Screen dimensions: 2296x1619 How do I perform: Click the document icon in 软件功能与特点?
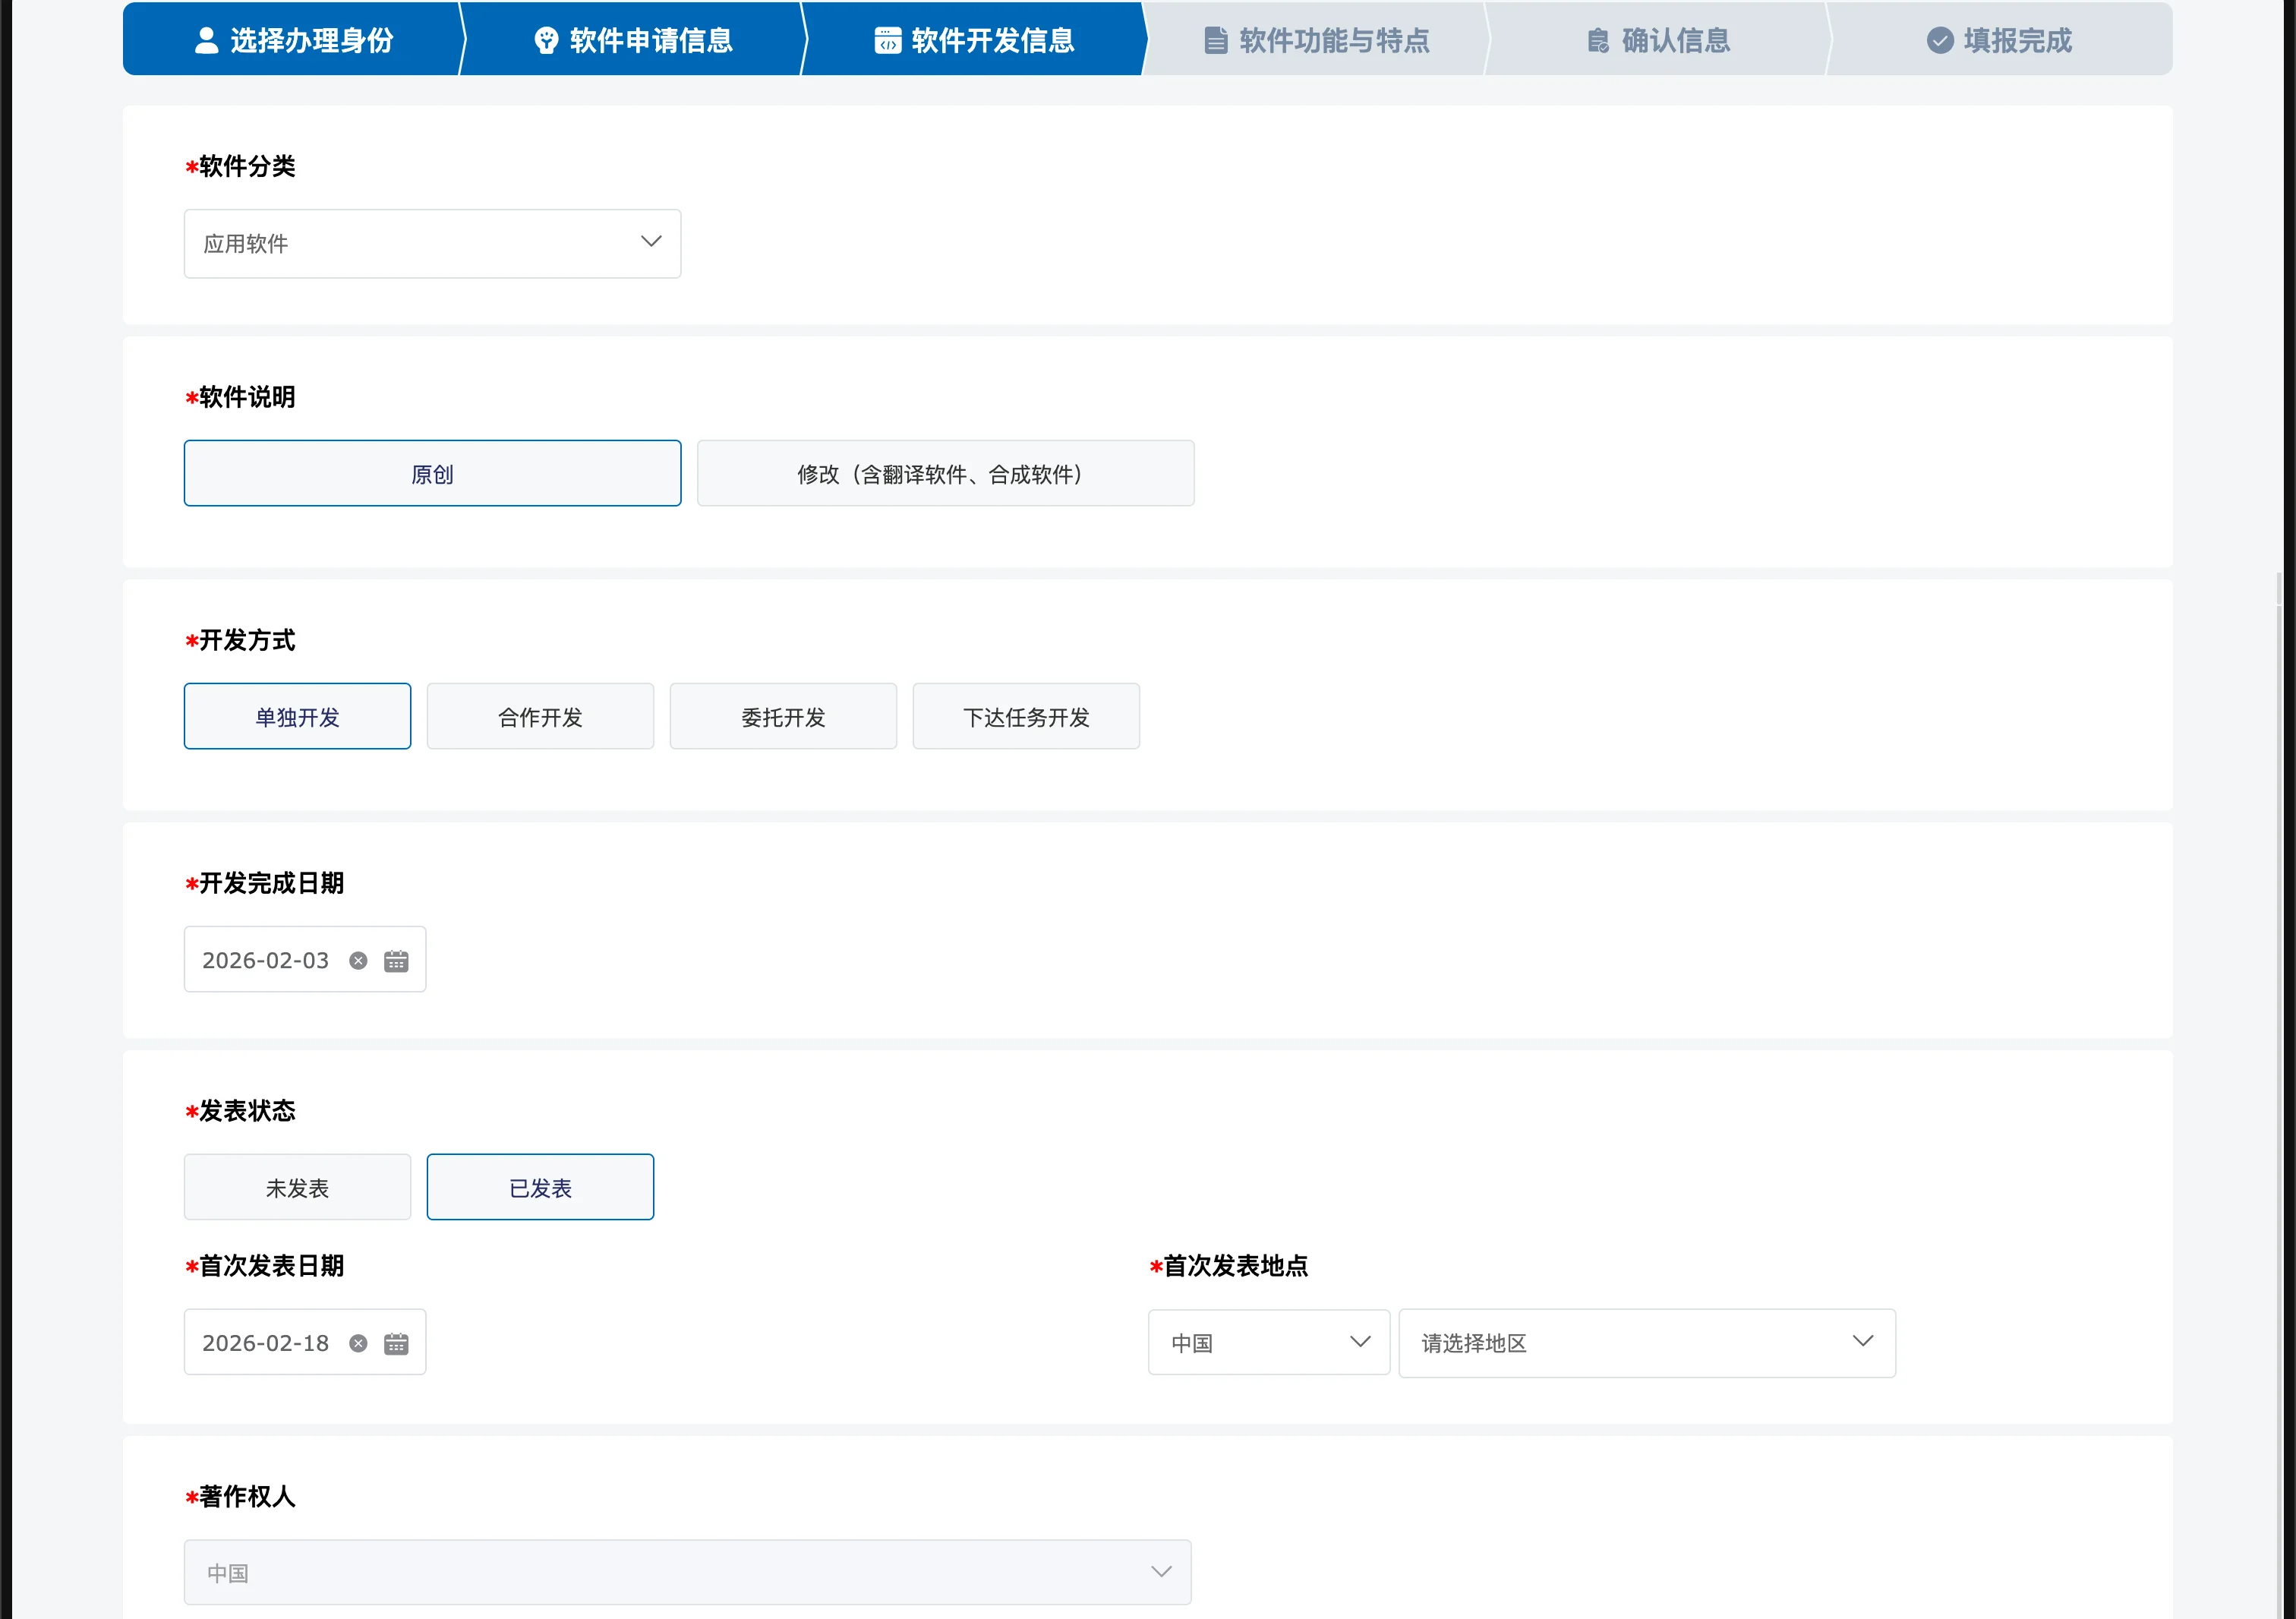[x=1215, y=40]
